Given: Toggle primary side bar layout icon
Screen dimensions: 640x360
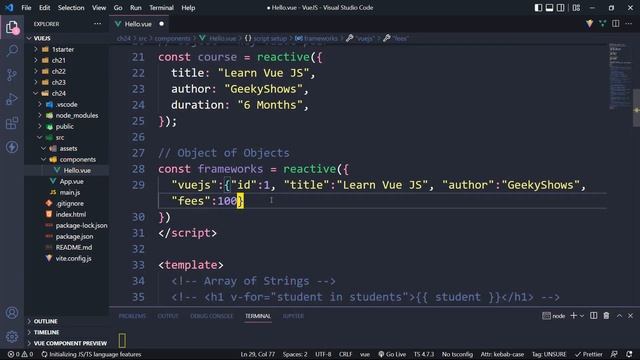Looking at the screenshot, I should pos(538,7).
